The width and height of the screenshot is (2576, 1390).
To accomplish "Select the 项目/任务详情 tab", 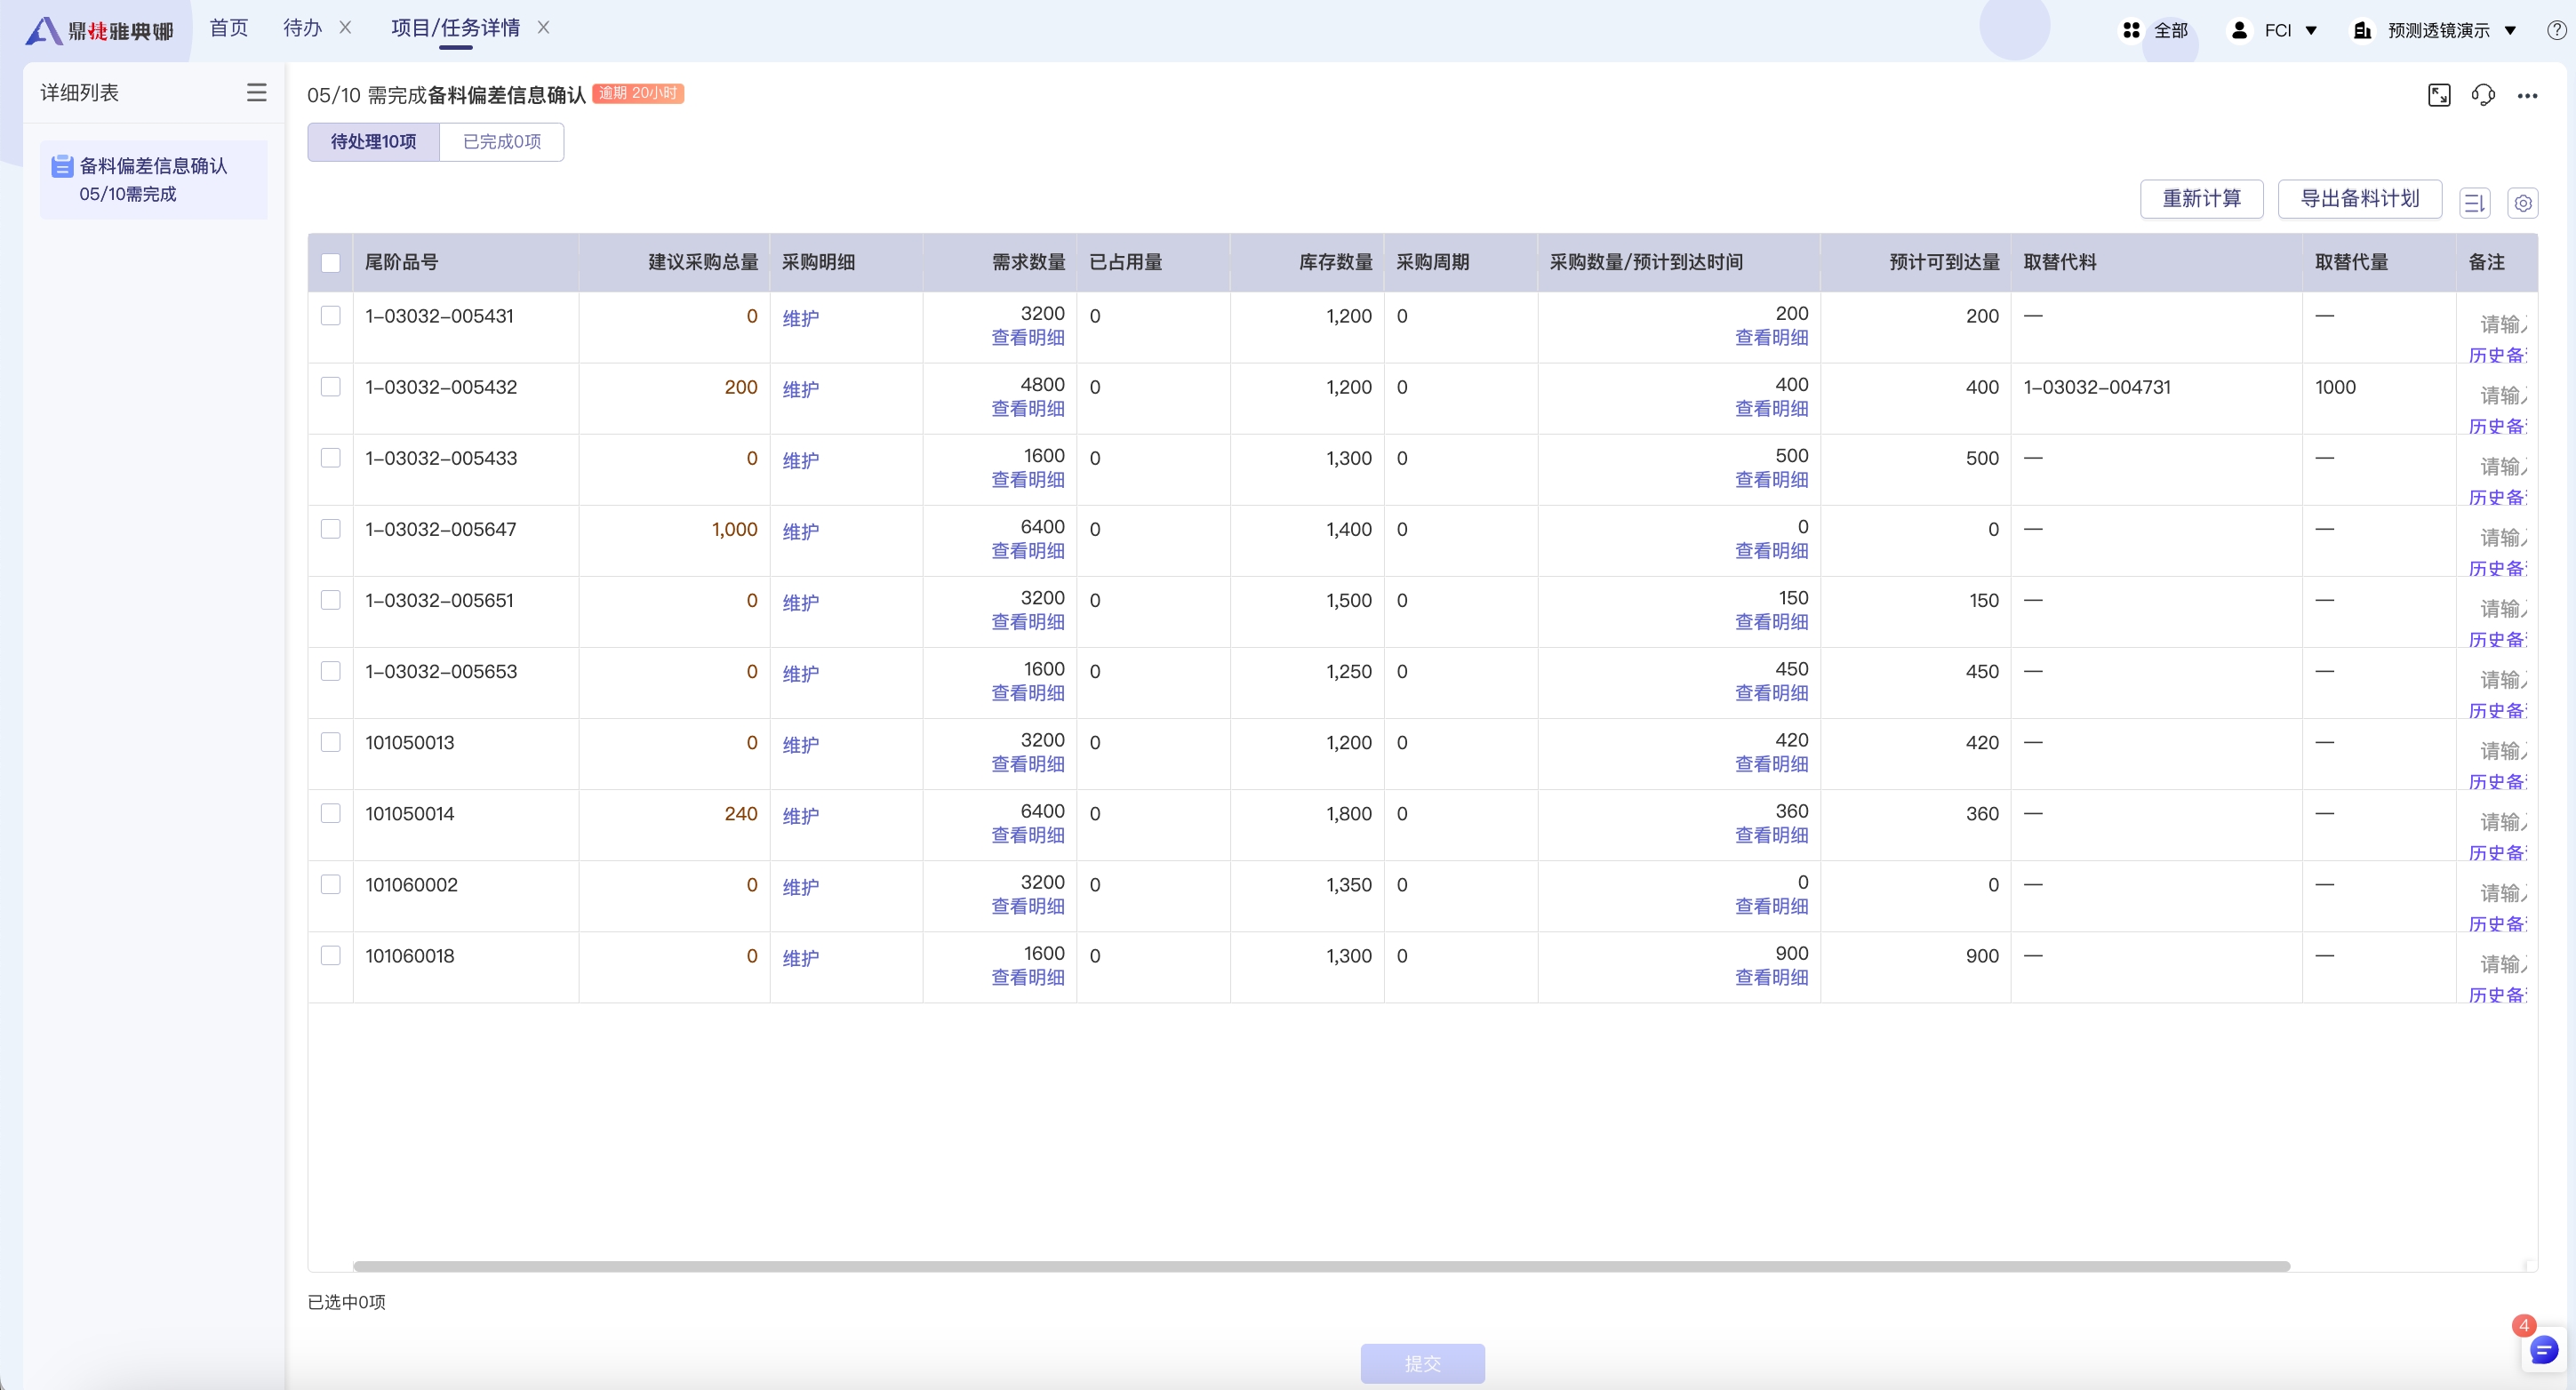I will point(455,28).
